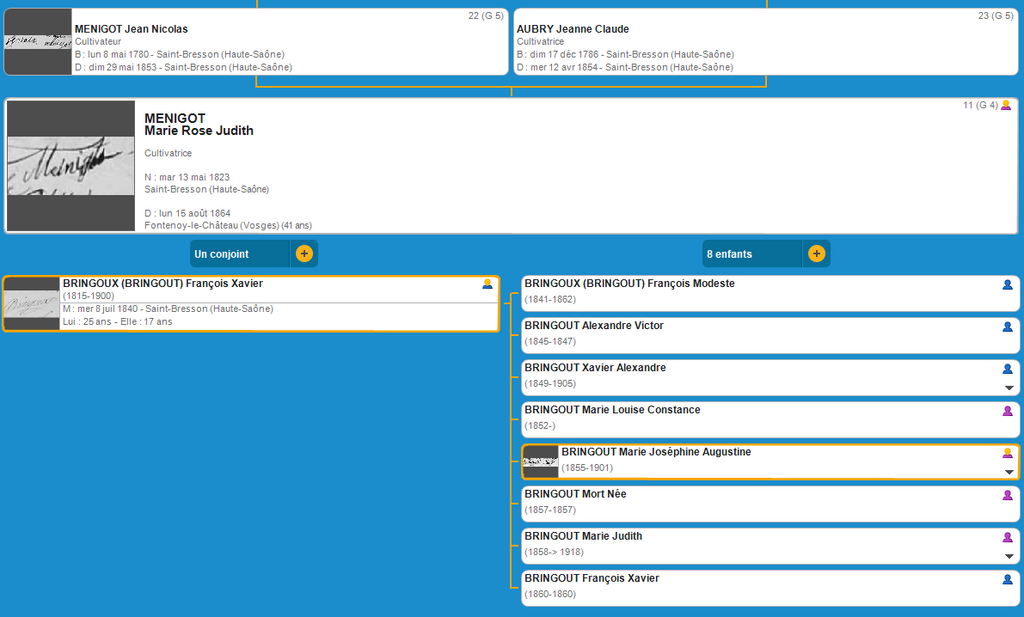
Task: Click person icon for Alexandre Victor
Action: (x=1008, y=327)
